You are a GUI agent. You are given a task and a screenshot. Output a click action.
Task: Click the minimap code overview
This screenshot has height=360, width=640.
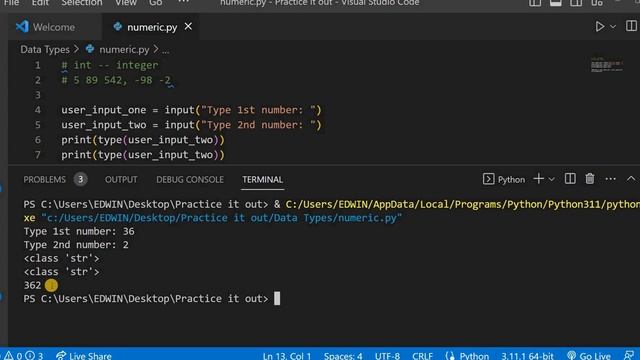pos(607,65)
